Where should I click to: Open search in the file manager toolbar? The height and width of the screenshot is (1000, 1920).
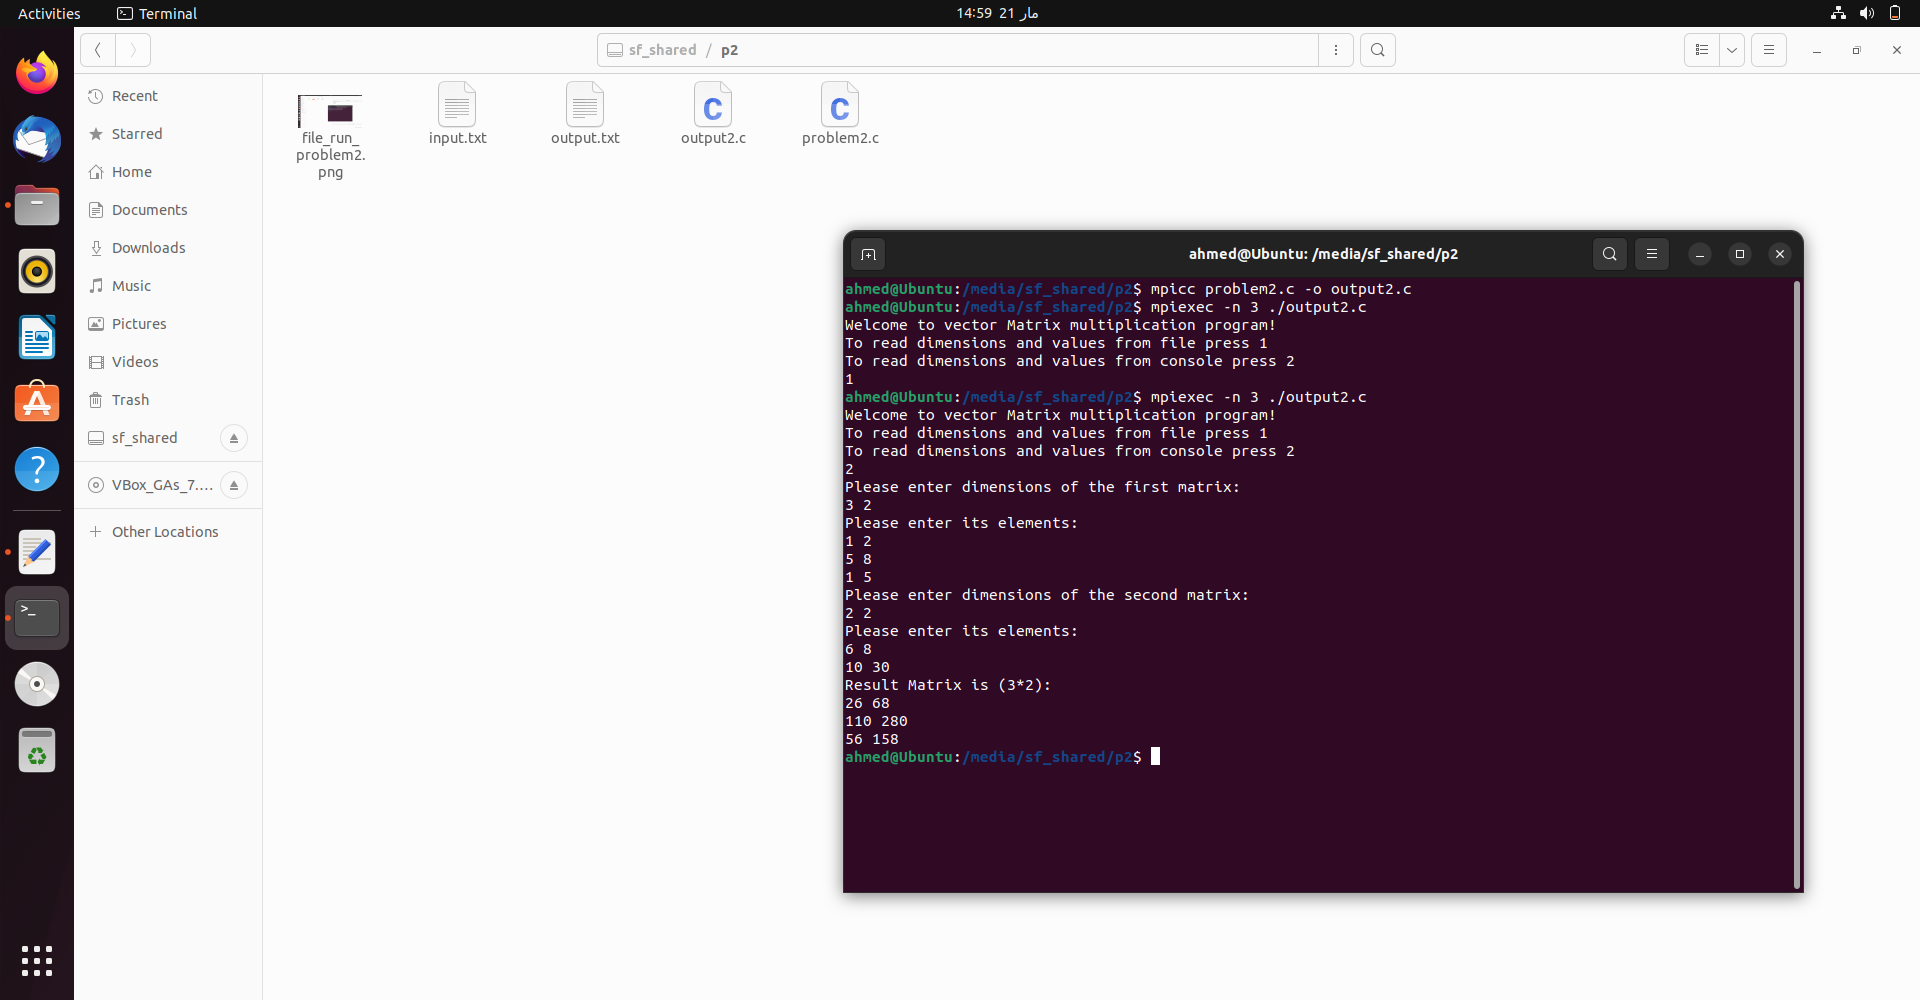pyautogui.click(x=1378, y=50)
